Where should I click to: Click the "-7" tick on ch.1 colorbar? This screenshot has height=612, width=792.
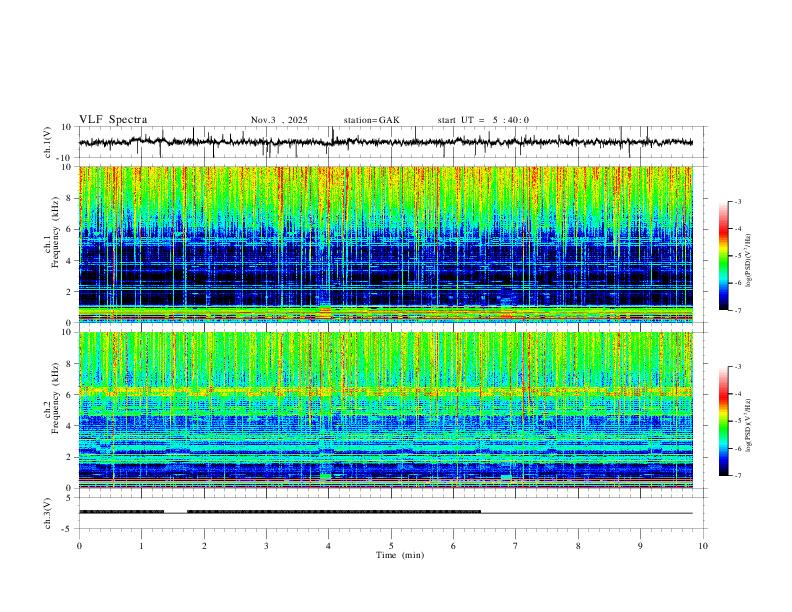click(x=737, y=311)
